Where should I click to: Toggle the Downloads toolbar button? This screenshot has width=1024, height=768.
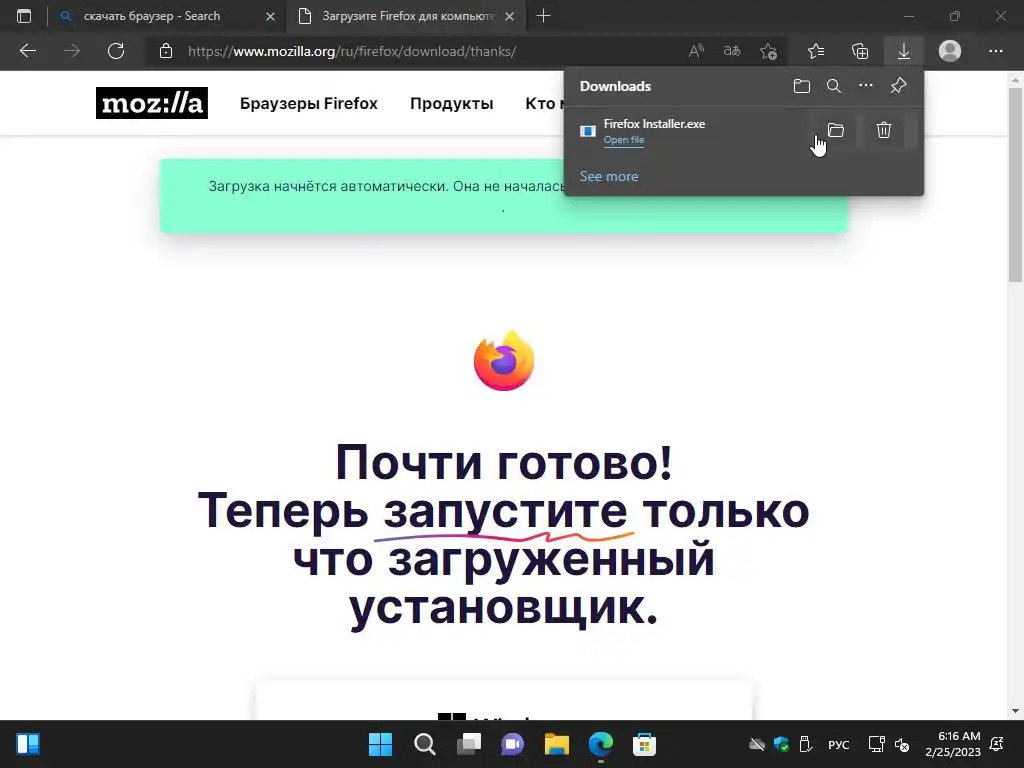904,51
